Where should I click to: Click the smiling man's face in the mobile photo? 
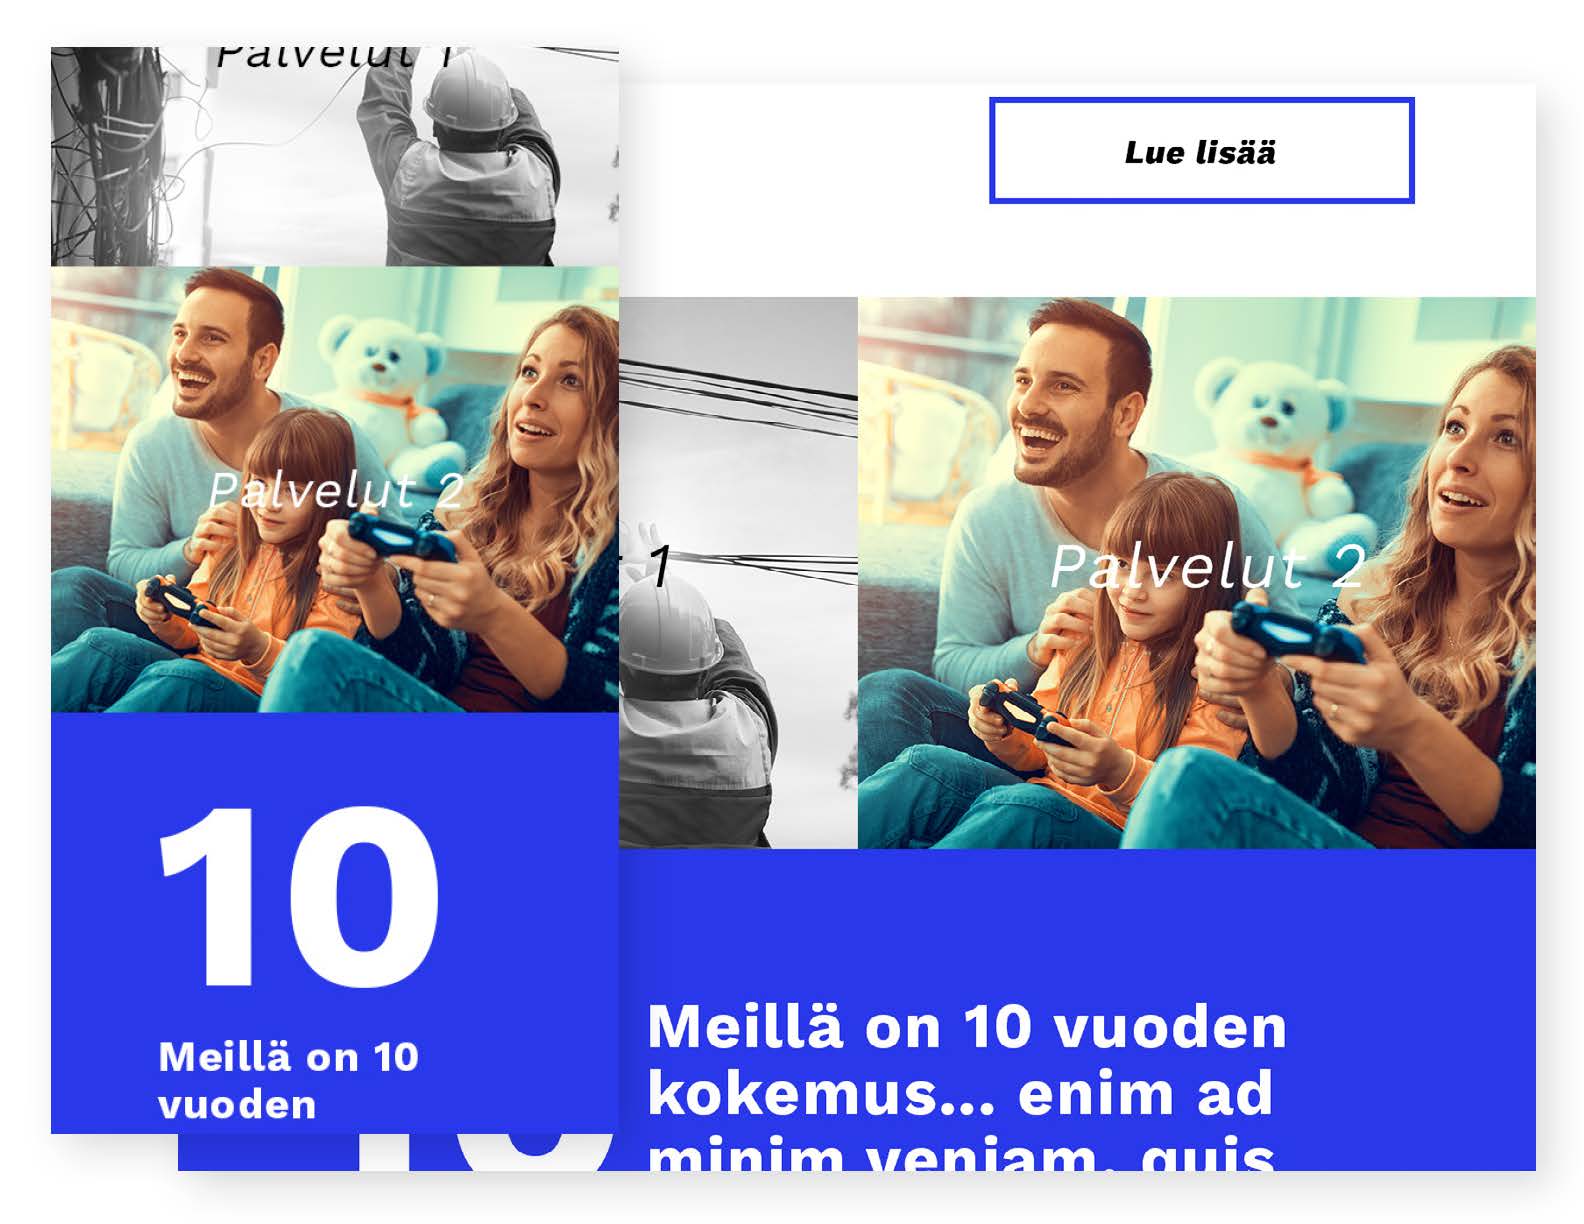pos(219,350)
